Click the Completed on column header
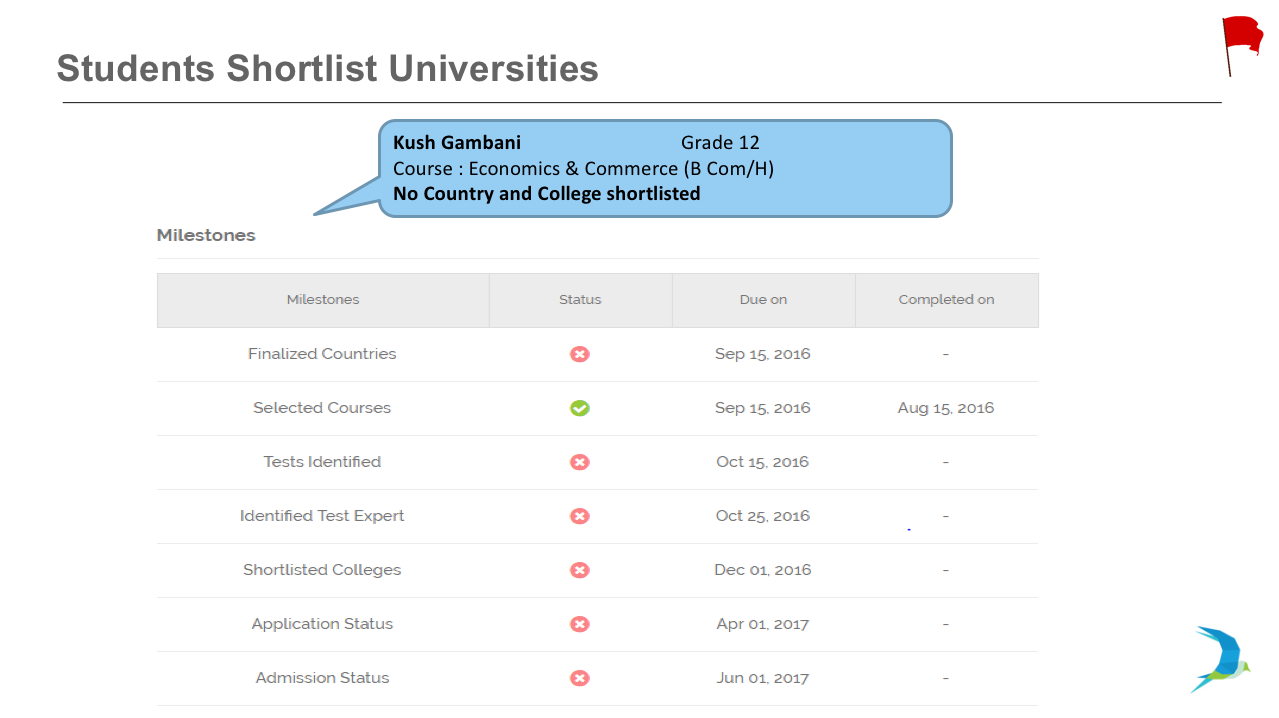This screenshot has width=1279, height=718. (x=946, y=300)
